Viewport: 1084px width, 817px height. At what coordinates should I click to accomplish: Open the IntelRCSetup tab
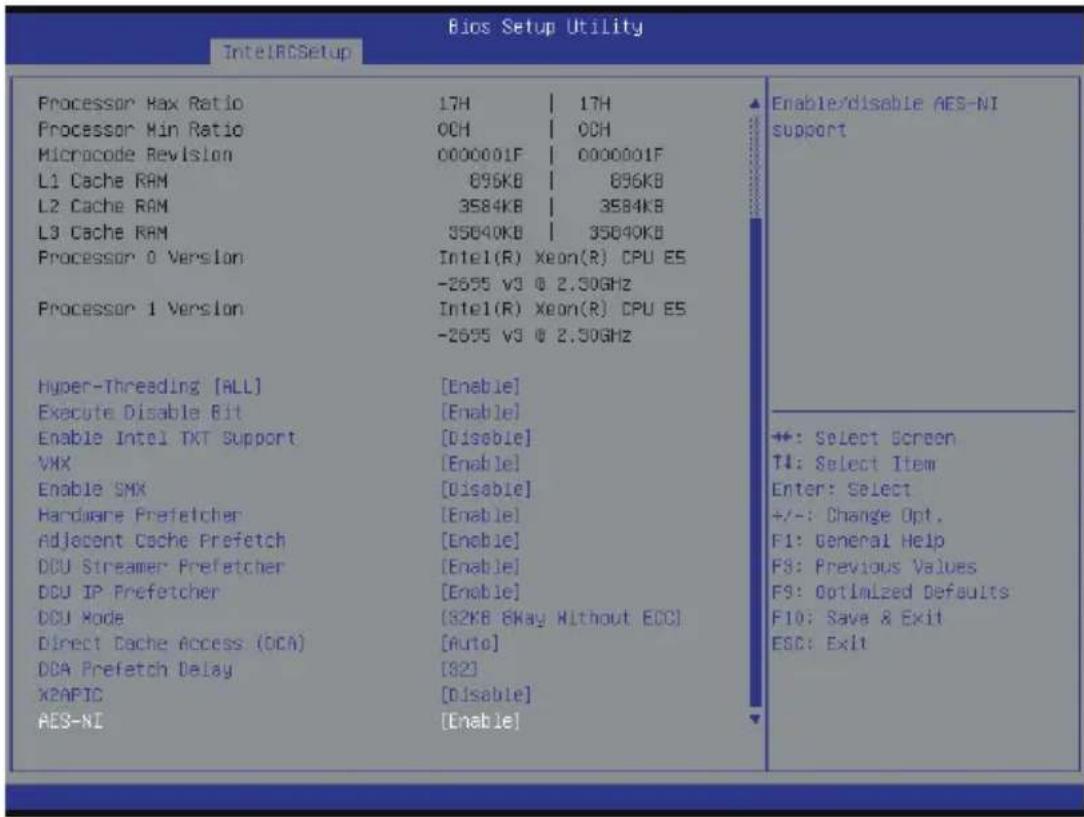point(286,52)
